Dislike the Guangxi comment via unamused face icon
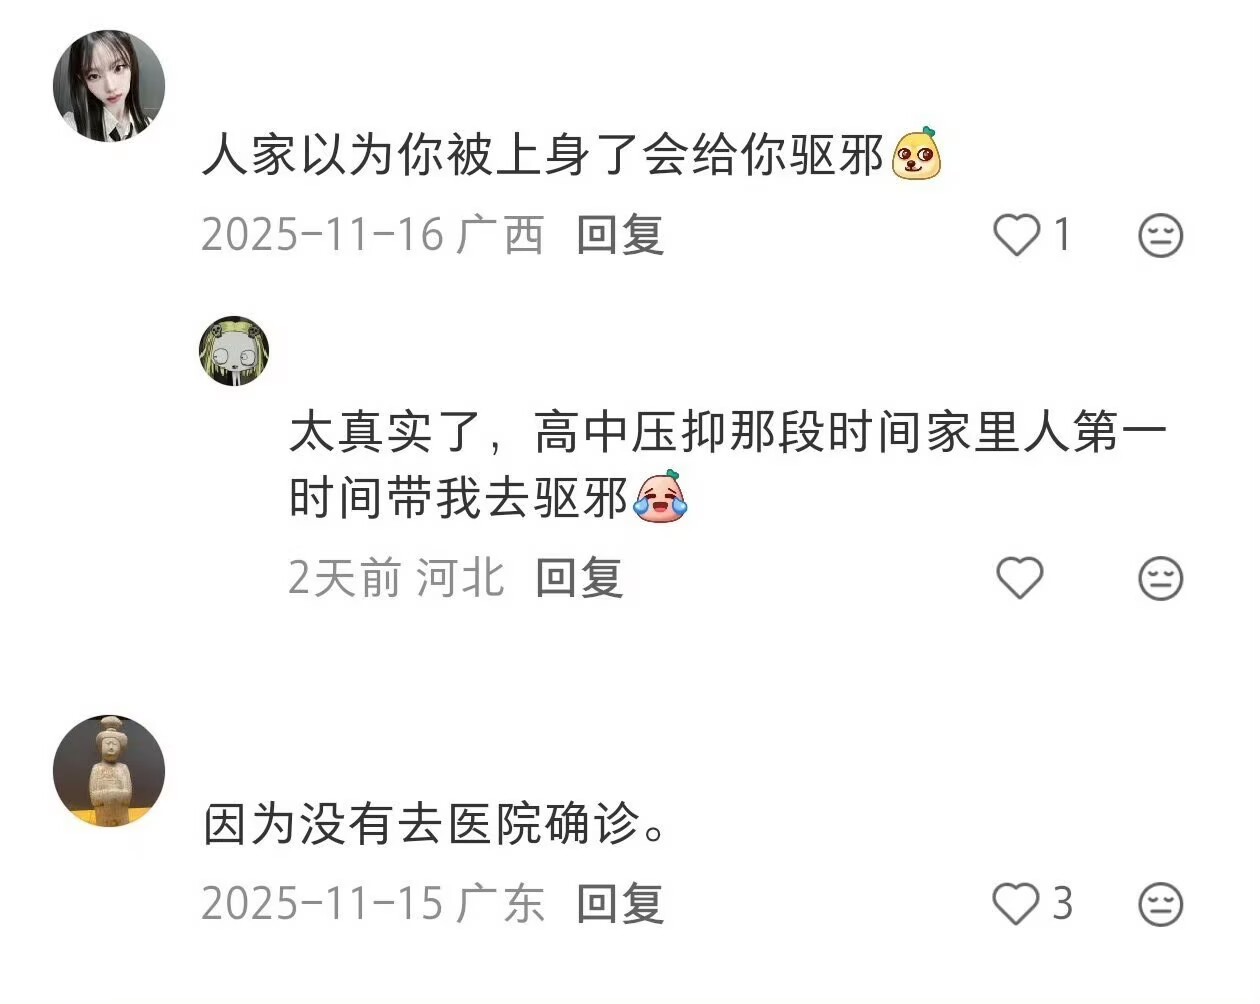Image resolution: width=1260 pixels, height=1004 pixels. point(1161,236)
